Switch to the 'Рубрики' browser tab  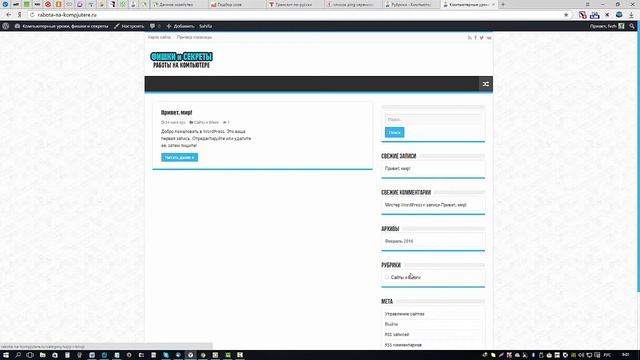411,4
